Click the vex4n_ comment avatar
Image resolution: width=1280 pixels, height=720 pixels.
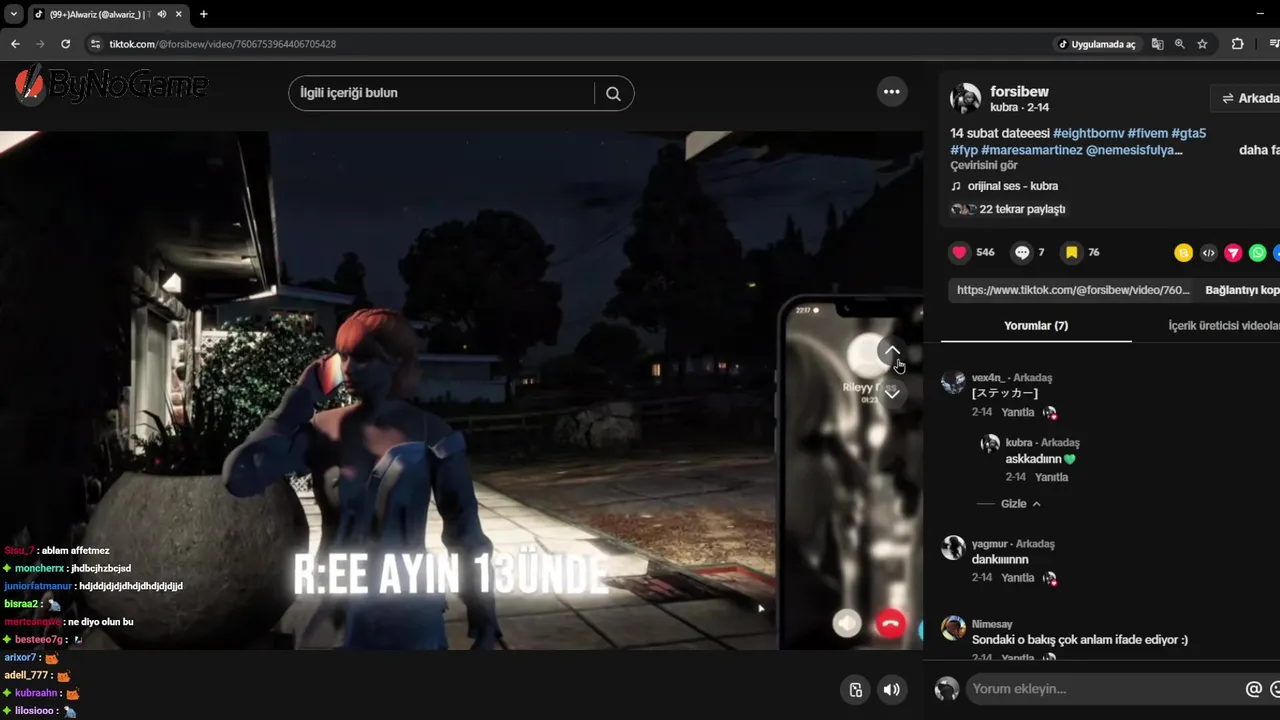pos(954,382)
